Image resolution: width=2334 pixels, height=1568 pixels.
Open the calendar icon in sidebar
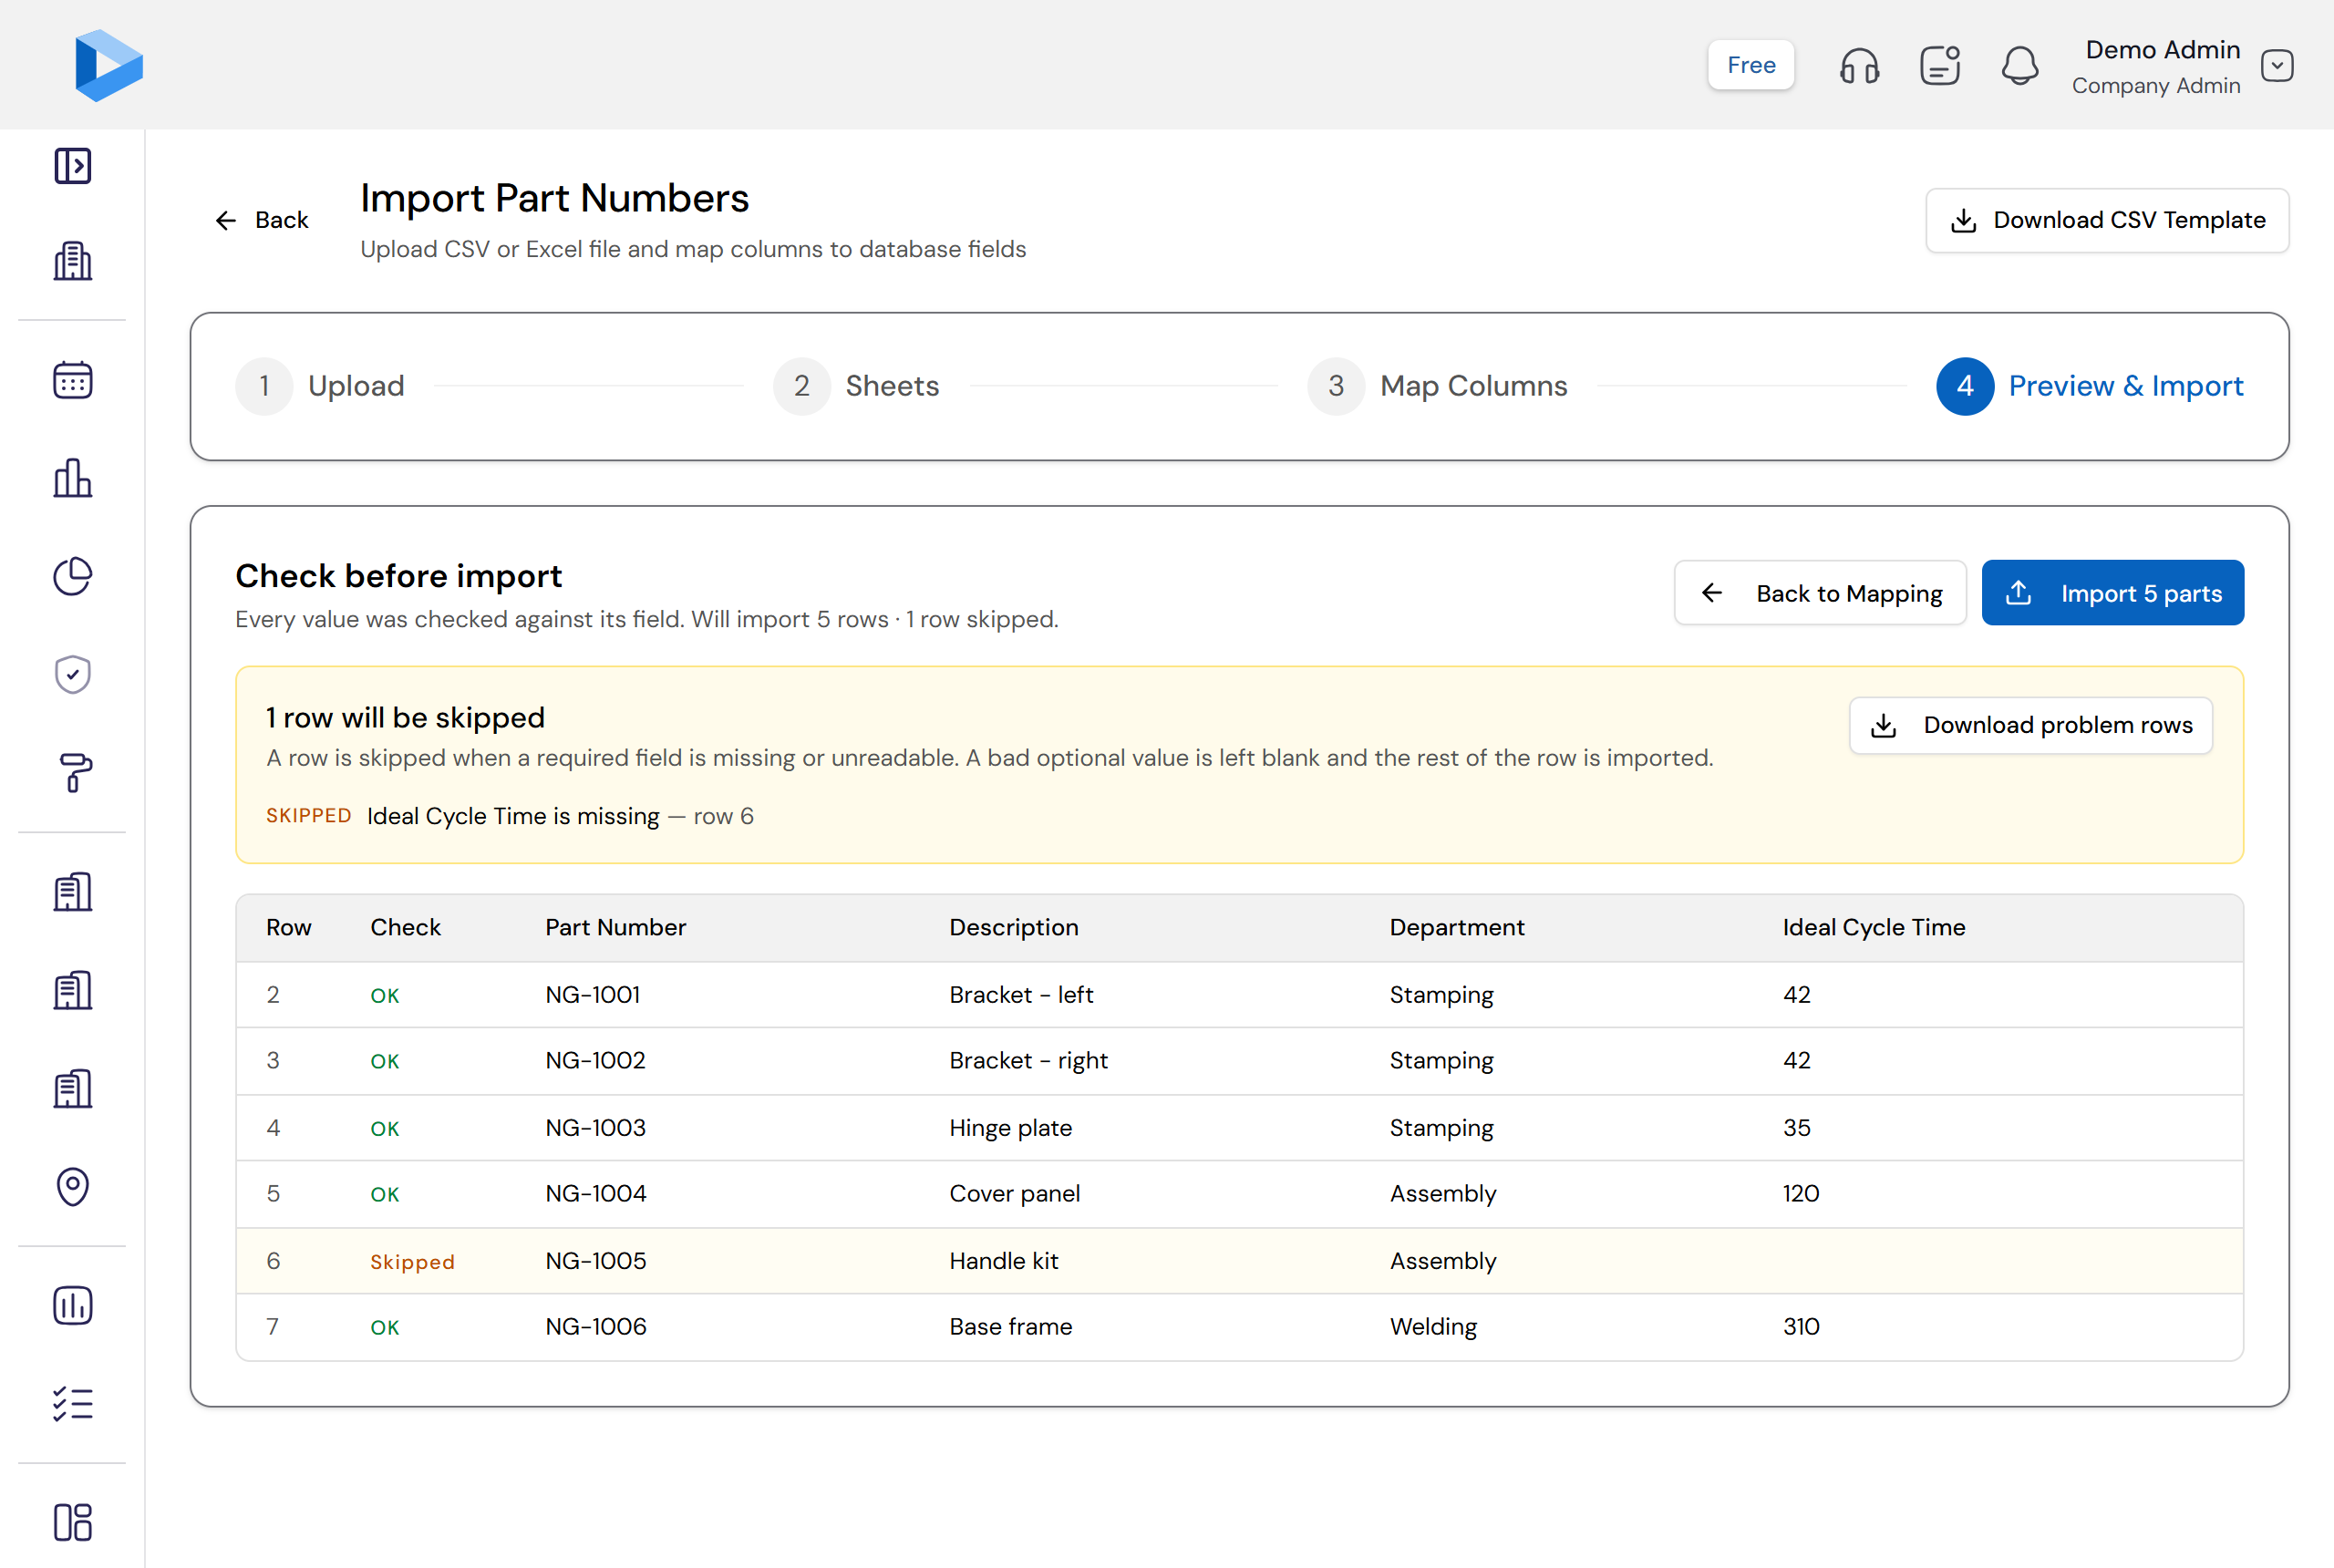pyautogui.click(x=72, y=380)
